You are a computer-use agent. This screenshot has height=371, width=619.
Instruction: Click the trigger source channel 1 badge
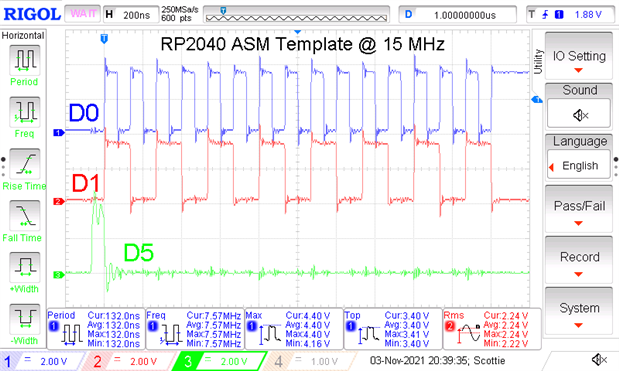(559, 15)
